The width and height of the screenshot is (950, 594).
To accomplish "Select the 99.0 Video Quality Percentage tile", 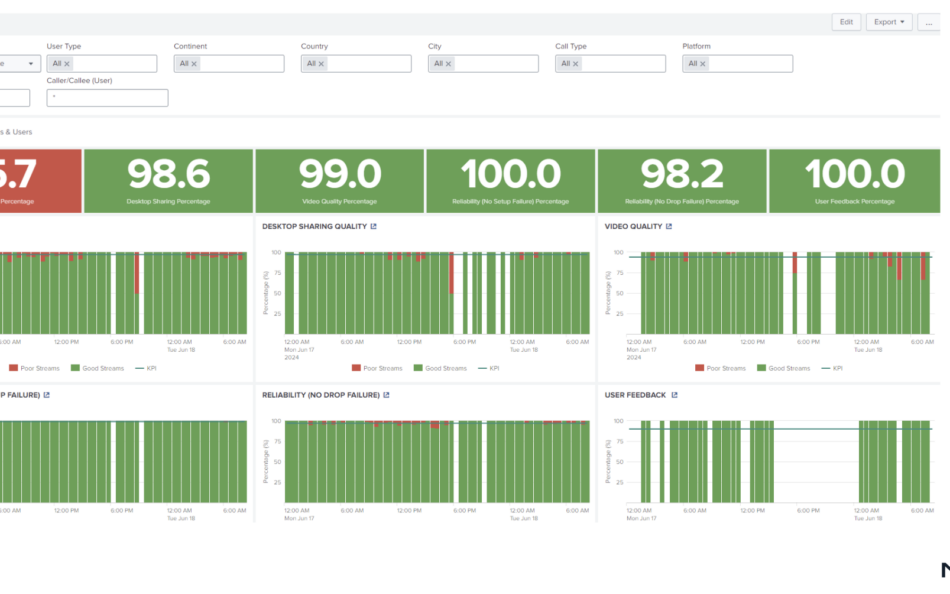I will click(340, 180).
